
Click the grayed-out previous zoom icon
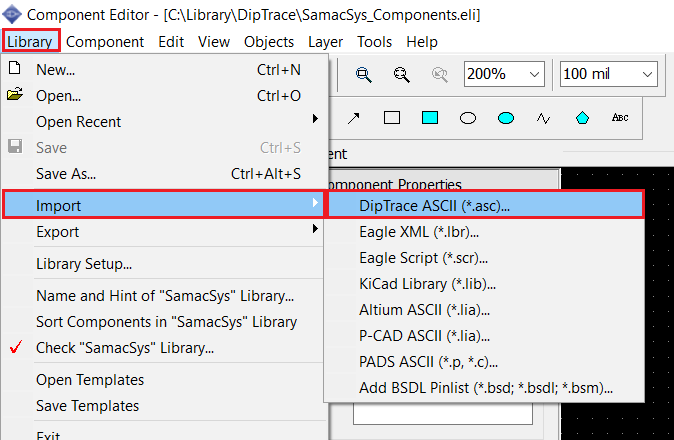point(439,74)
